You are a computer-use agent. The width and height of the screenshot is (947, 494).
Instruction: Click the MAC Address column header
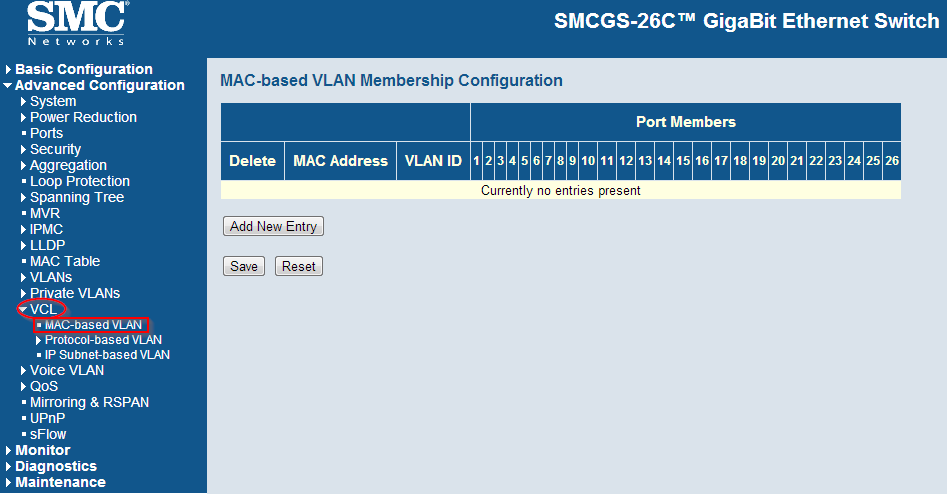tap(340, 161)
